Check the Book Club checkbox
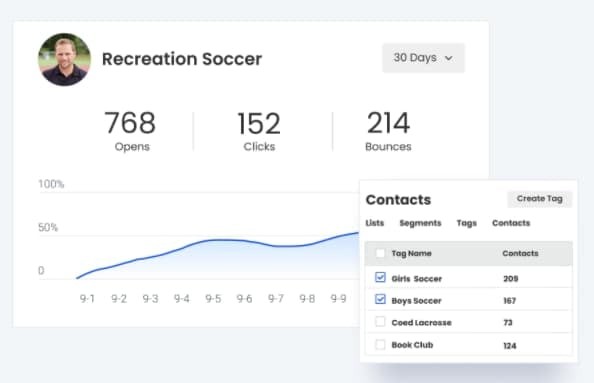 (x=380, y=344)
